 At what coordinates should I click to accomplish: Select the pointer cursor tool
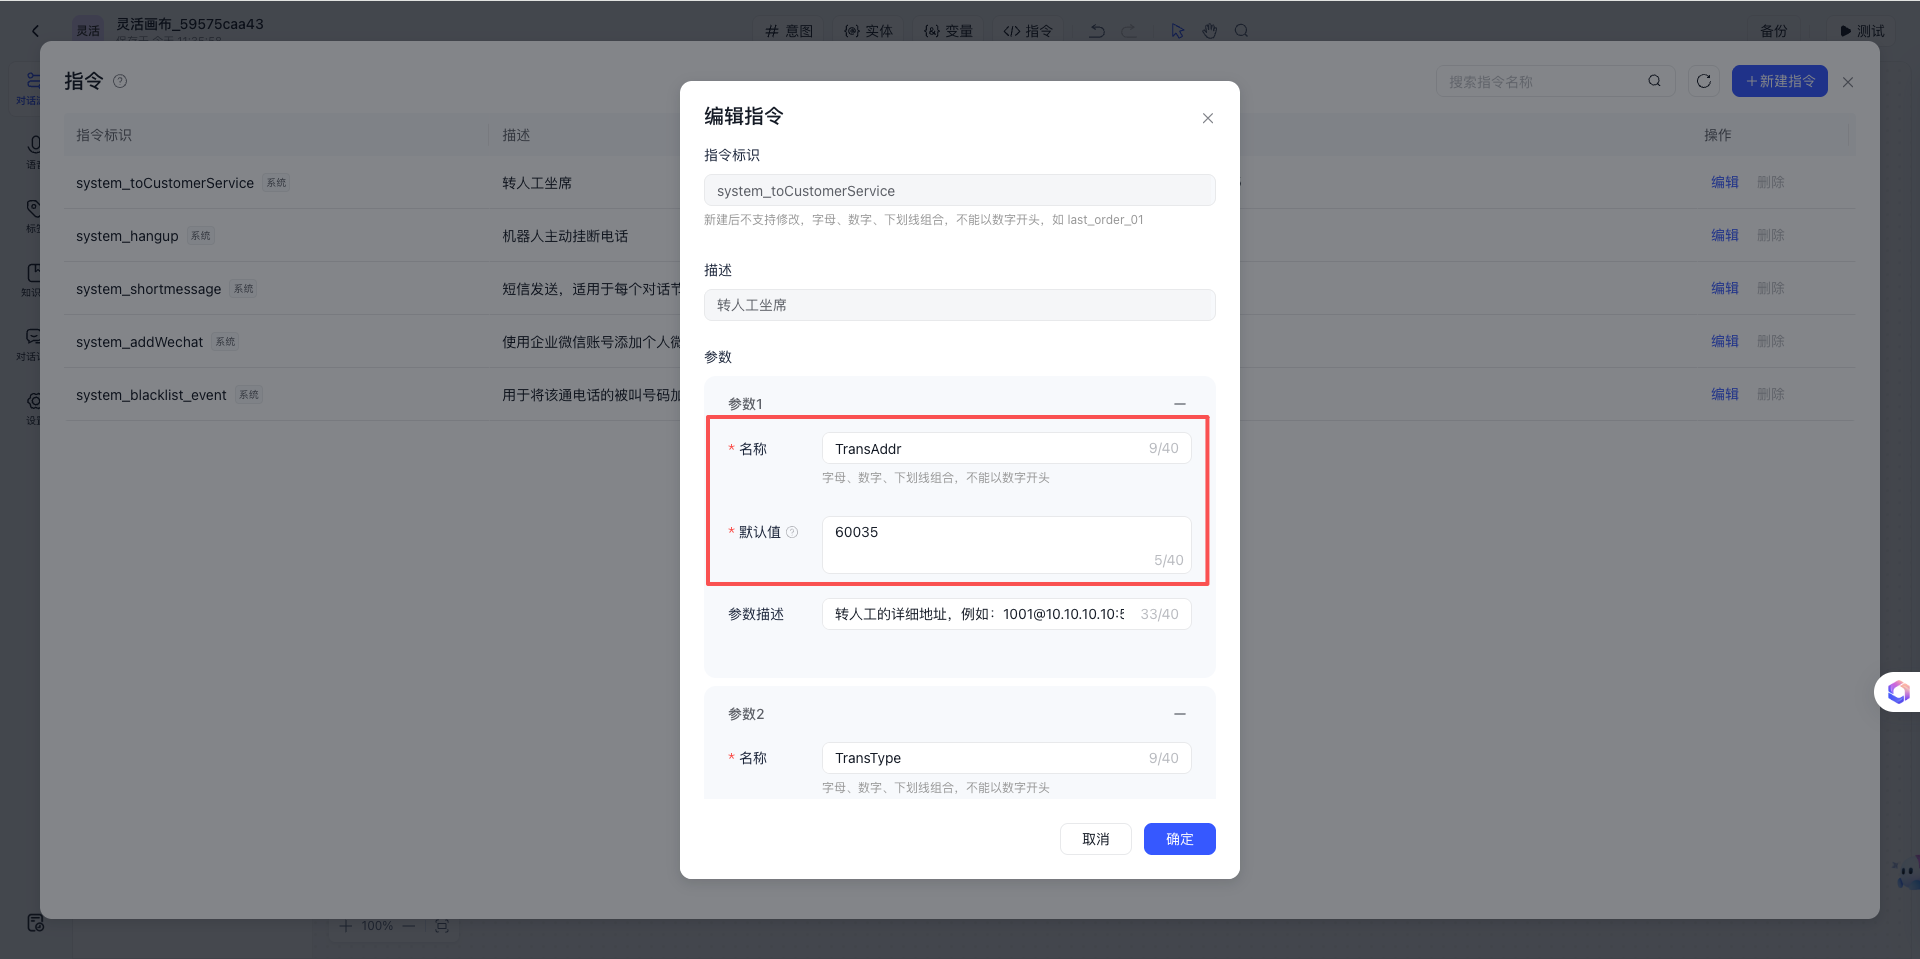(1177, 31)
